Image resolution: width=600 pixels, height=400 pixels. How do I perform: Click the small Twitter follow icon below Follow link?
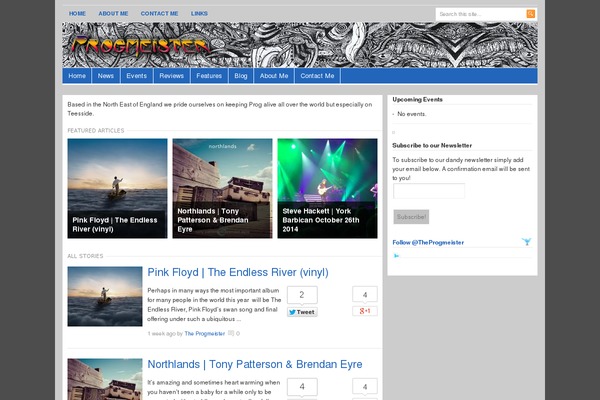pyautogui.click(x=396, y=256)
